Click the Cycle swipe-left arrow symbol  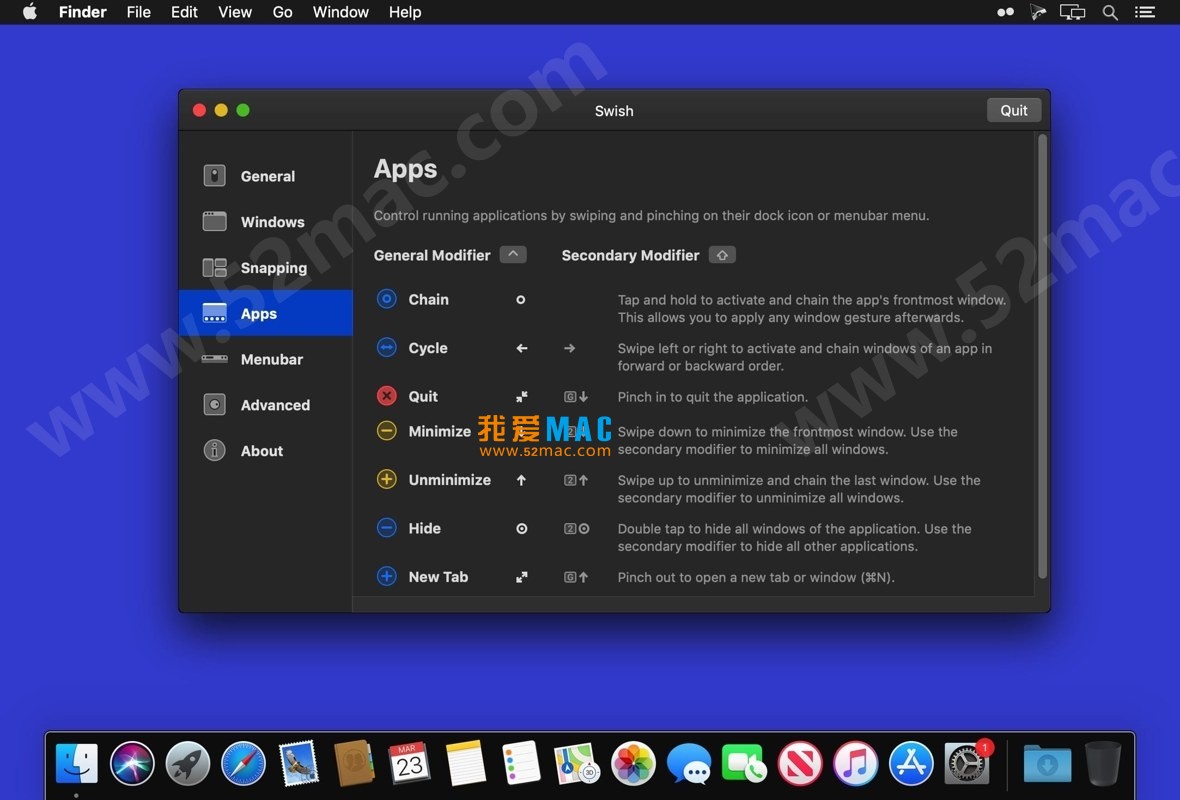pos(522,348)
